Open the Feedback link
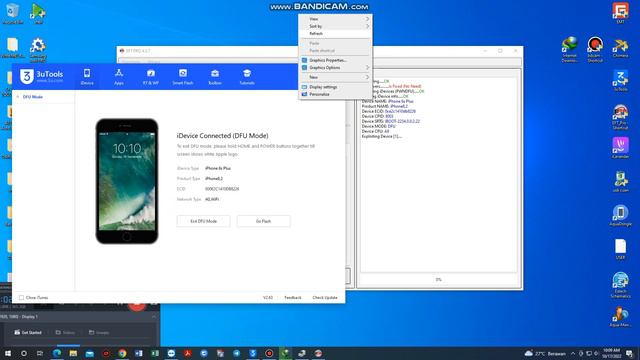The width and height of the screenshot is (640, 360). 293,298
